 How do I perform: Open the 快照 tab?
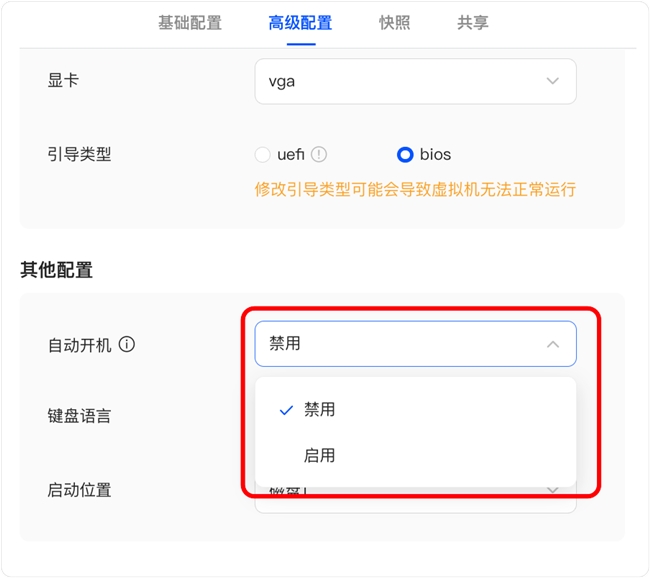pyautogui.click(x=394, y=23)
